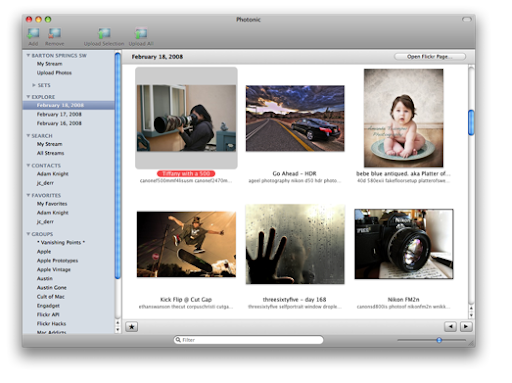Select the Austin group
The height and width of the screenshot is (383, 512).
[x=45, y=279]
